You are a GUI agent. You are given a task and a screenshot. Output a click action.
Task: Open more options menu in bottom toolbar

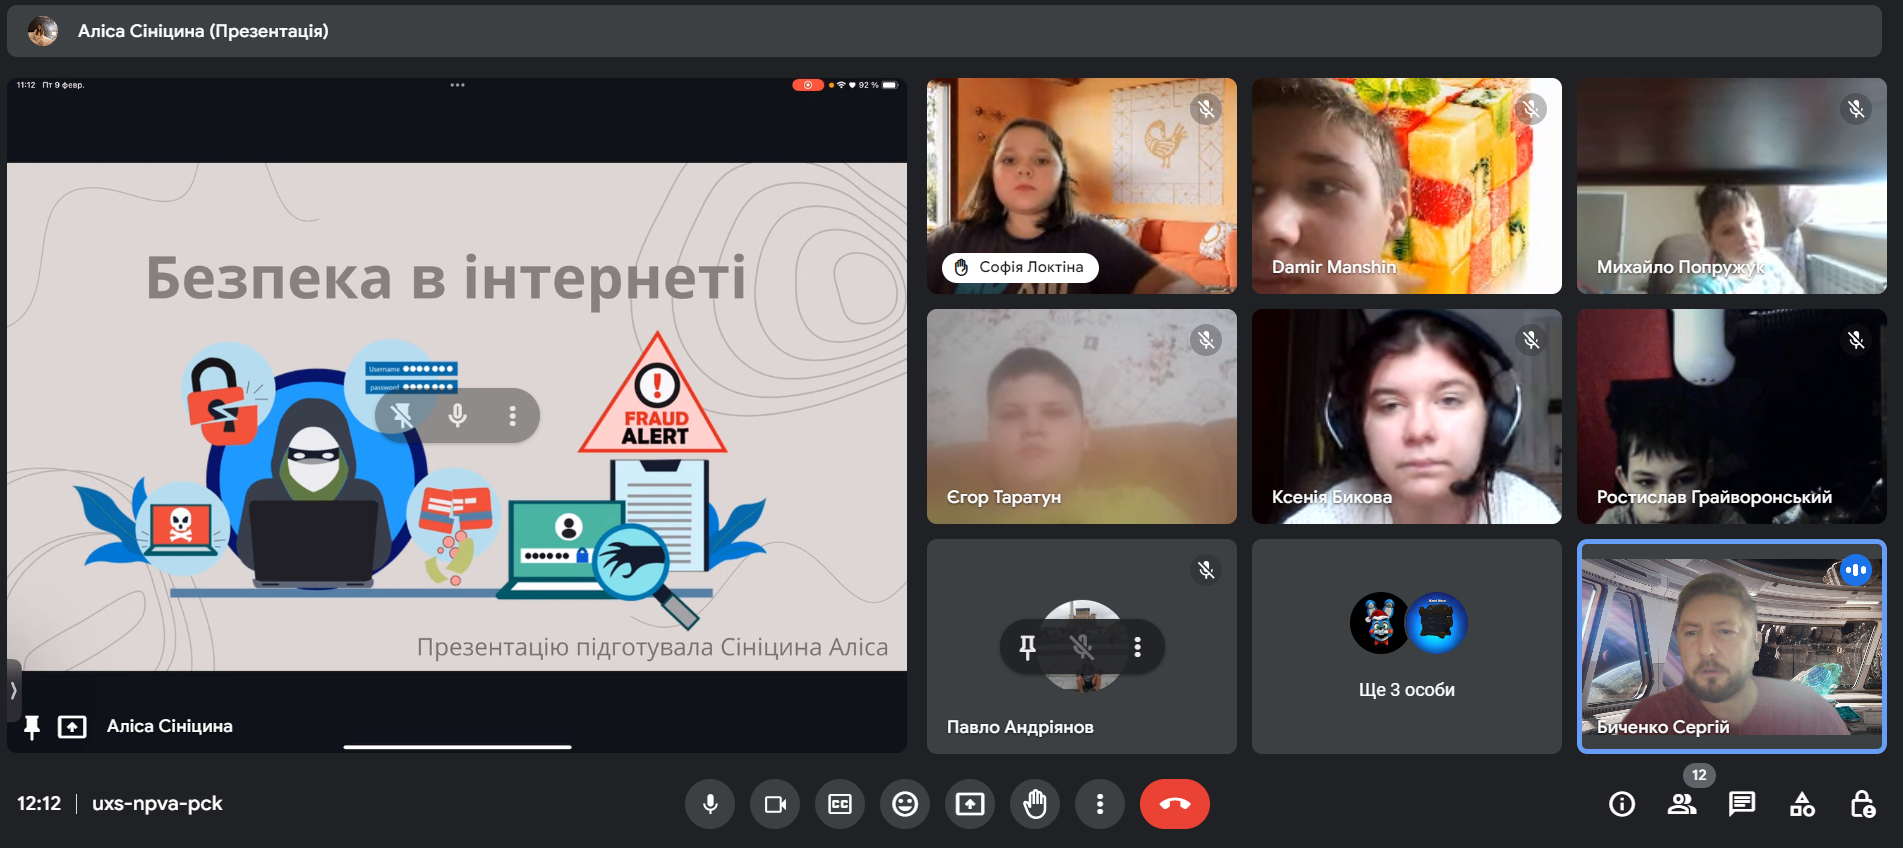[x=1100, y=804]
